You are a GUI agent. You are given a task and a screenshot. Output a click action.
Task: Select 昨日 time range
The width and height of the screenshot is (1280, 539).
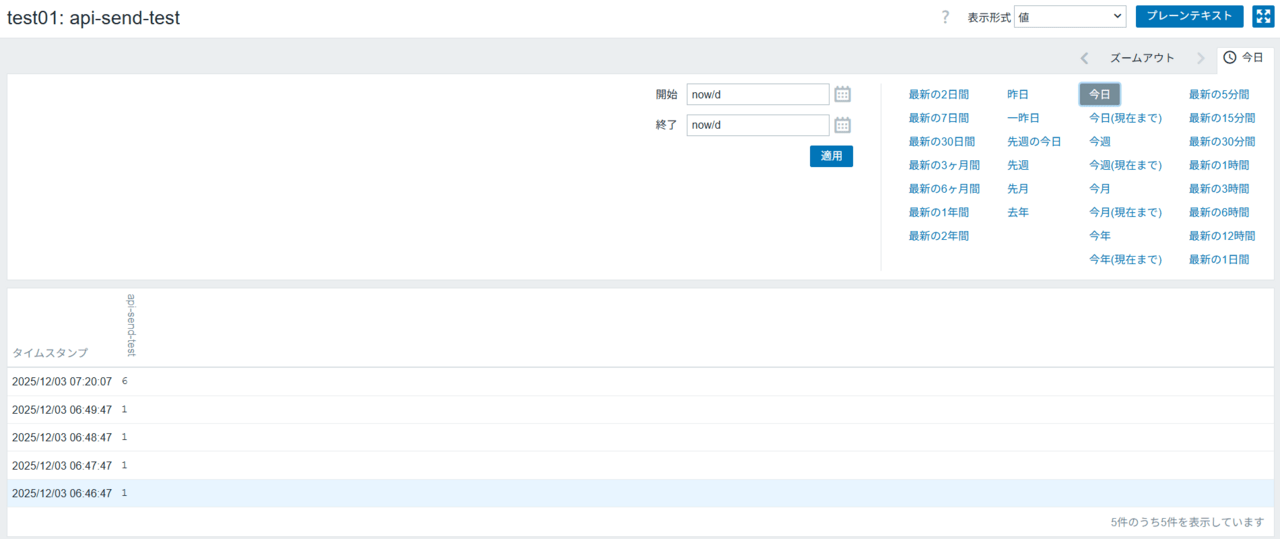(x=1018, y=94)
